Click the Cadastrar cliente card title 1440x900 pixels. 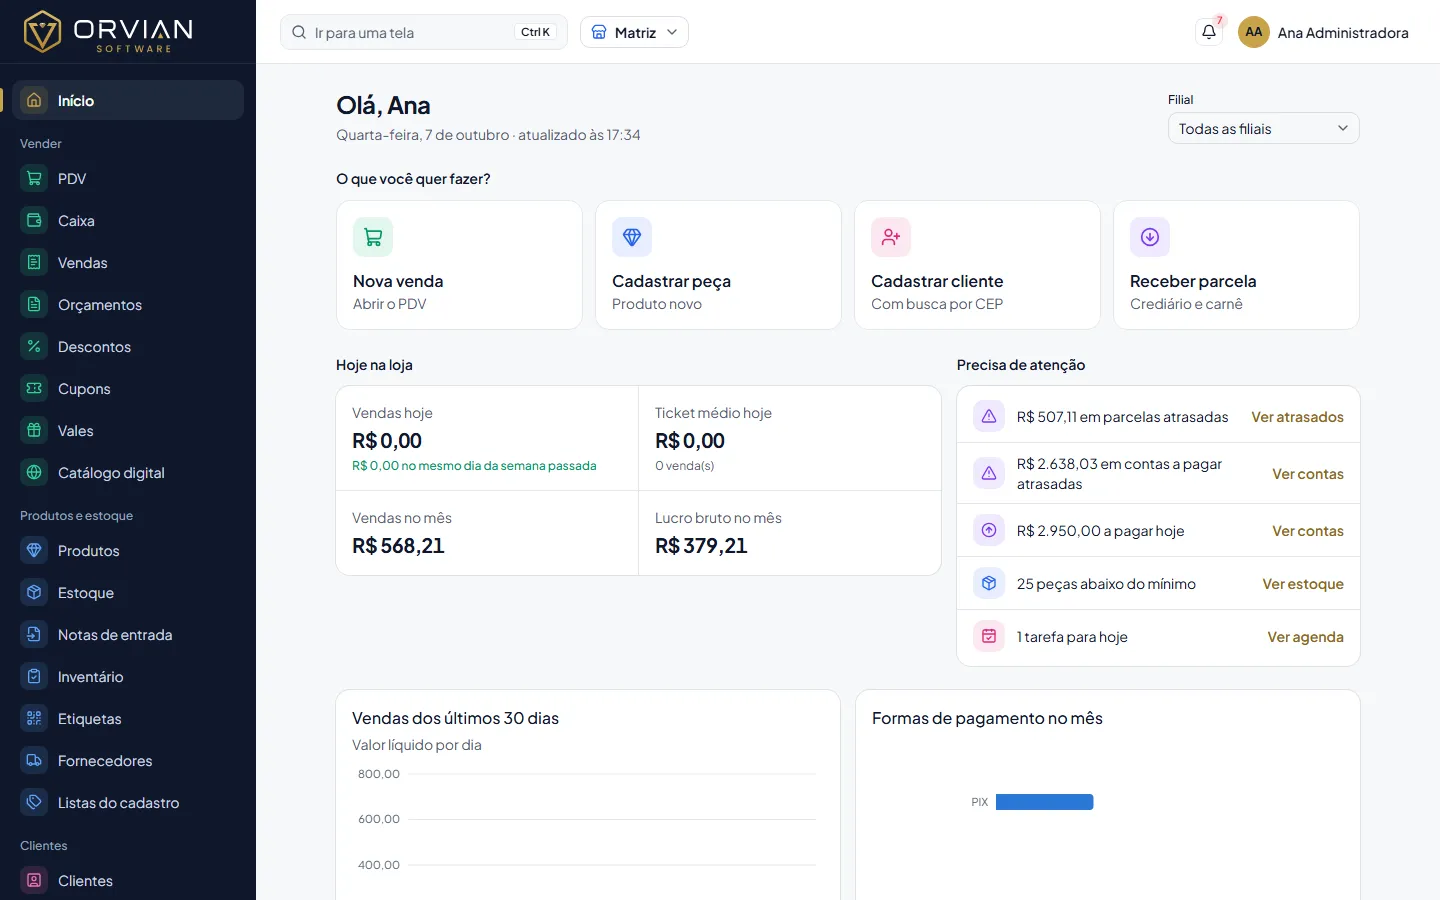[937, 281]
